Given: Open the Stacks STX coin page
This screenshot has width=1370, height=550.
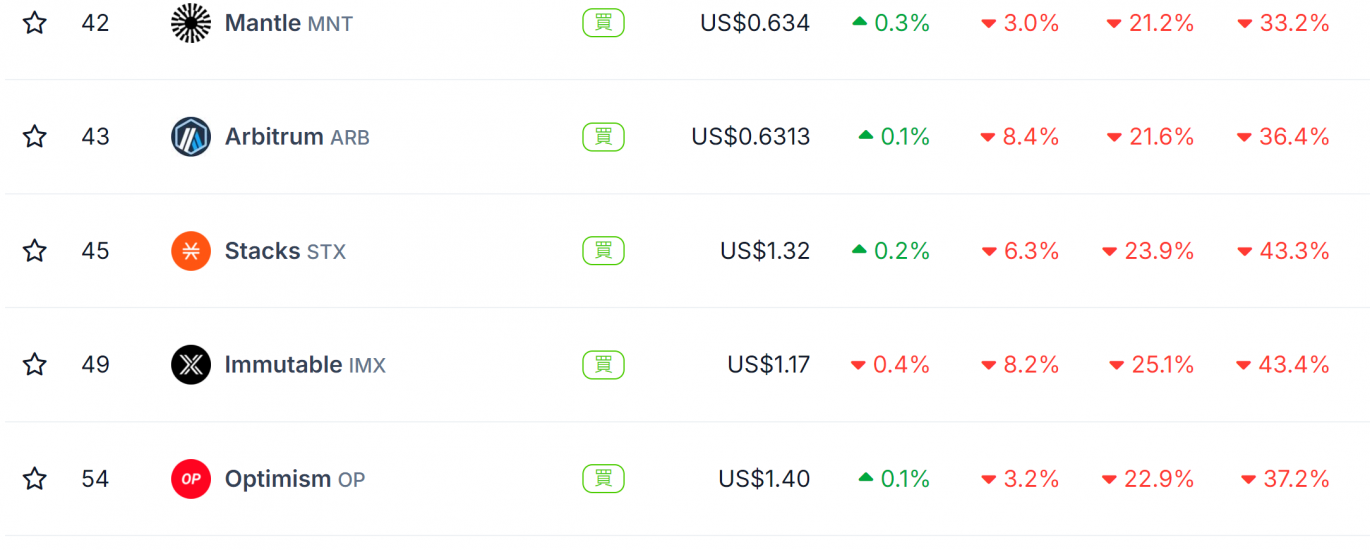Looking at the screenshot, I should tap(285, 251).
